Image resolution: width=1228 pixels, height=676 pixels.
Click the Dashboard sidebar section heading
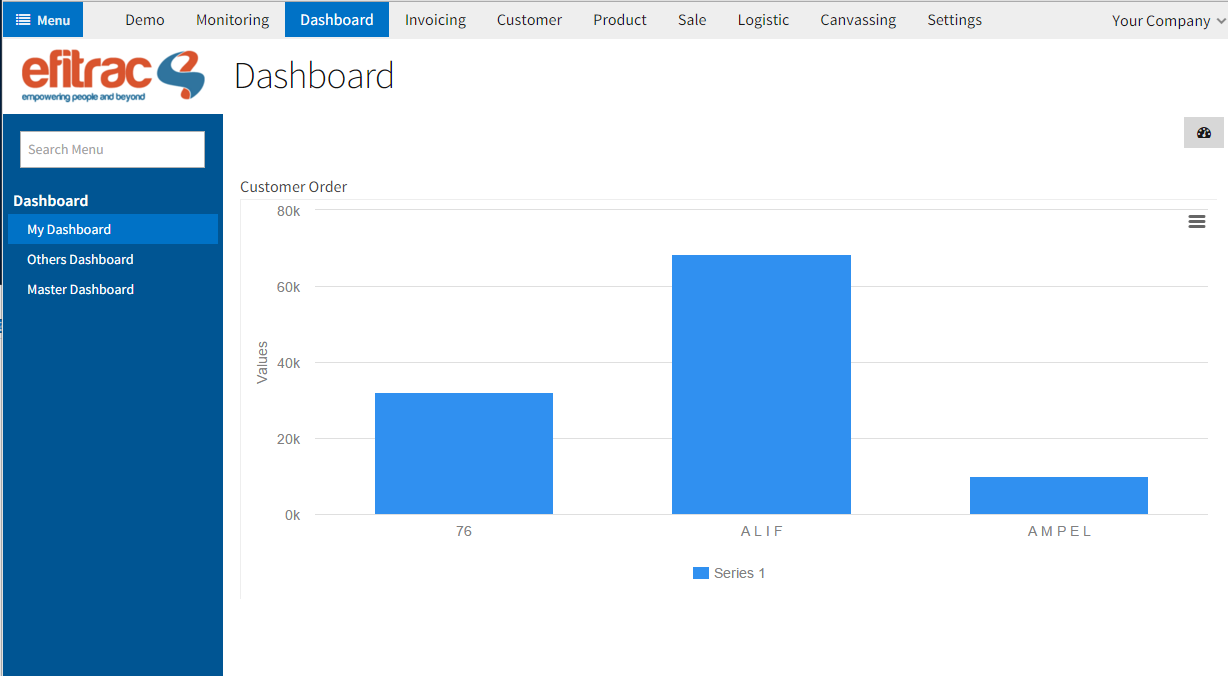[51, 201]
